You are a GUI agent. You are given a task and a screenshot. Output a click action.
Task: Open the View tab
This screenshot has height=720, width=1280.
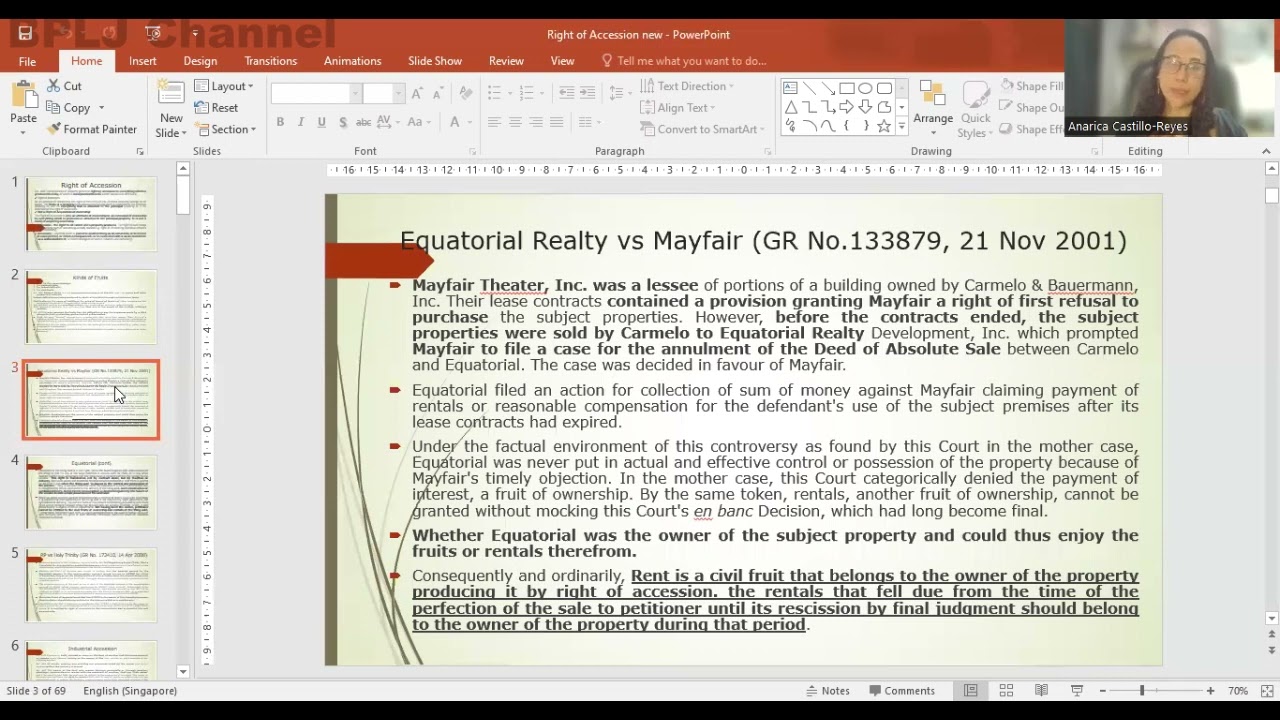tap(562, 61)
